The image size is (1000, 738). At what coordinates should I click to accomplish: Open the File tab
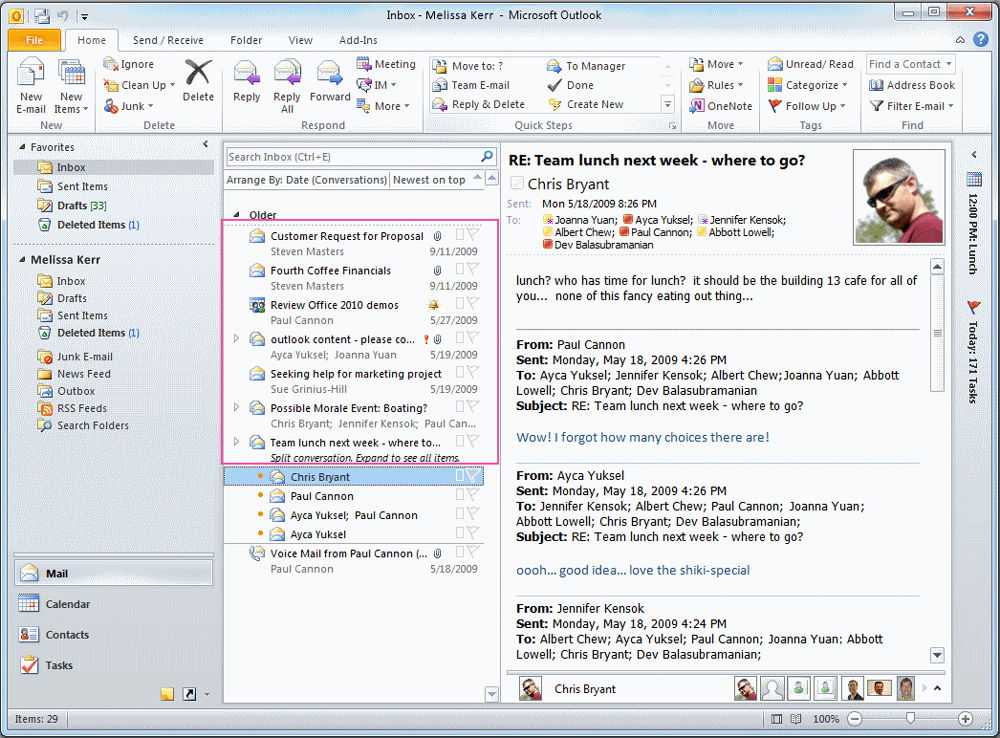35,40
